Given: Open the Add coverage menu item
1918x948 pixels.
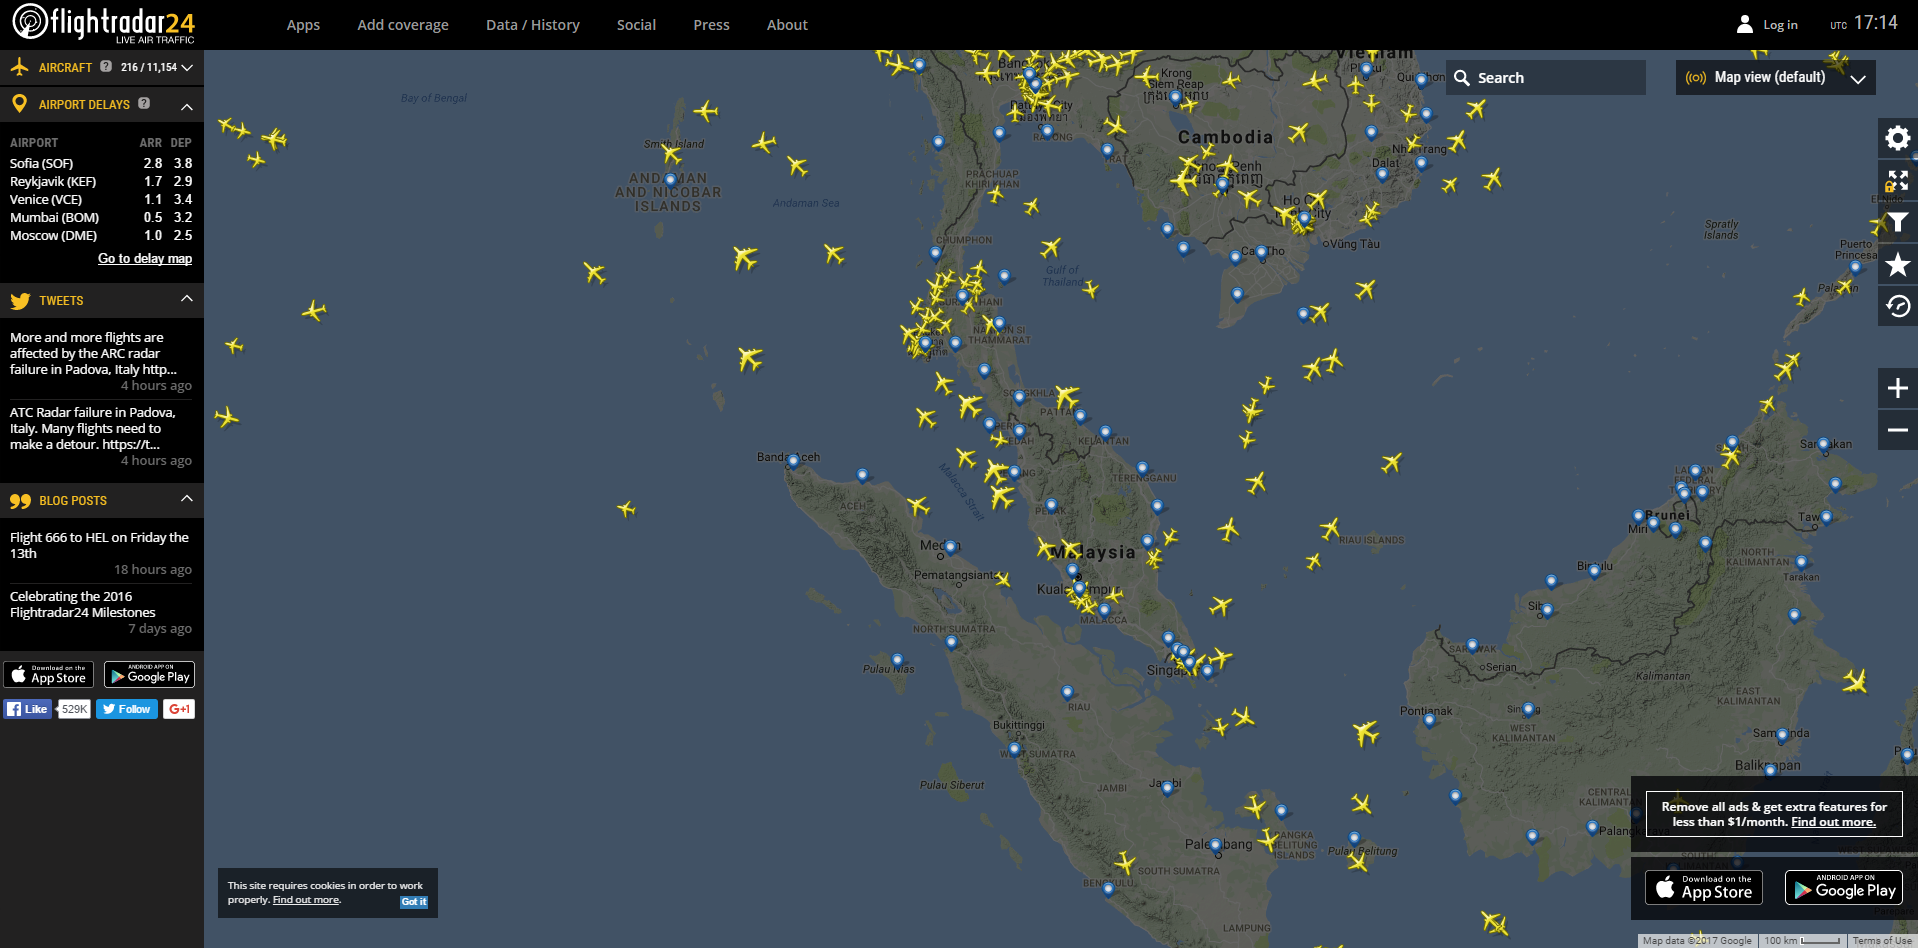Looking at the screenshot, I should (x=403, y=25).
